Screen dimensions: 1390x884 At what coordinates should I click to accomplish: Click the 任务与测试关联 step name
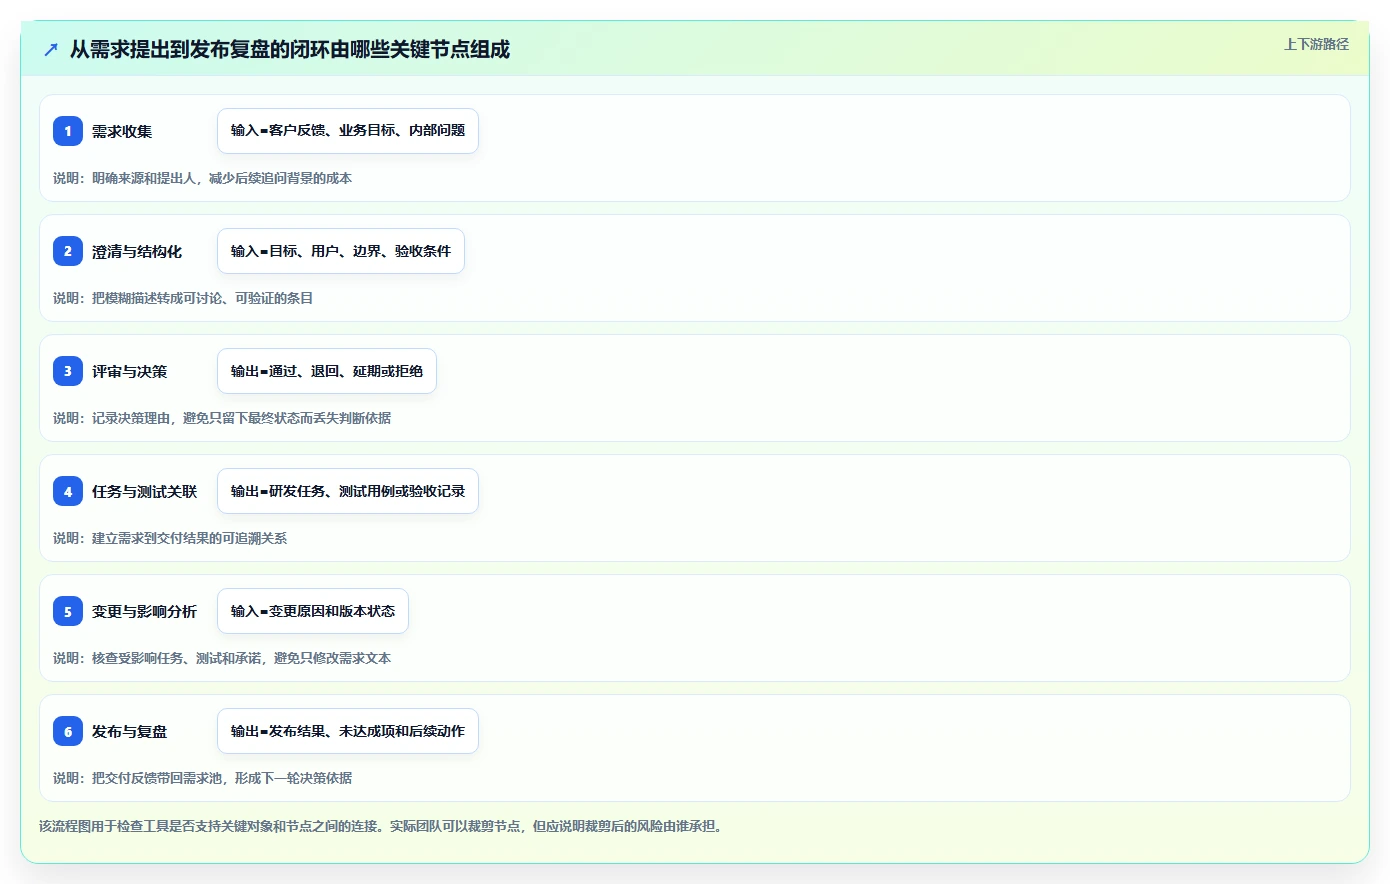tap(145, 491)
